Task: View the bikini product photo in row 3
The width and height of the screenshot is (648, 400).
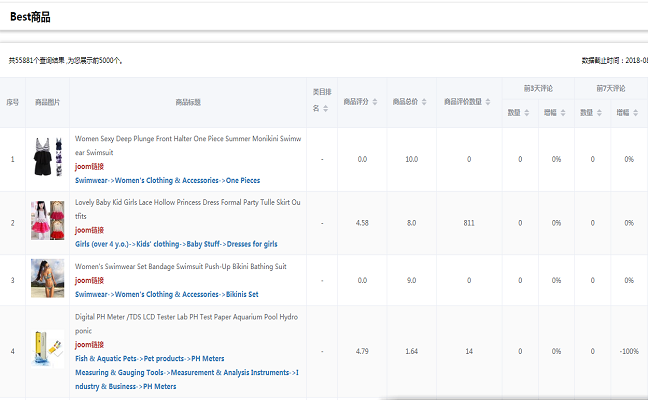Action: [x=48, y=278]
